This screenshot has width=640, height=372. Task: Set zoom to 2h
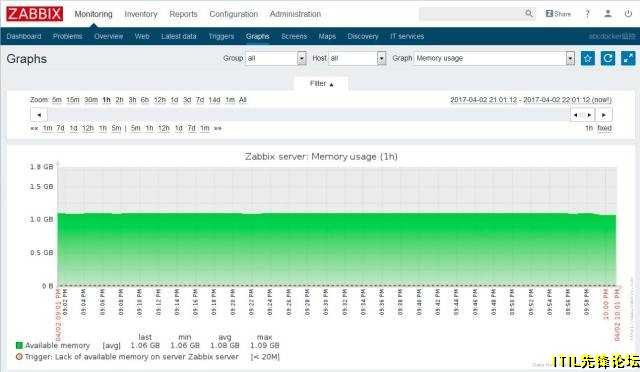[119, 100]
